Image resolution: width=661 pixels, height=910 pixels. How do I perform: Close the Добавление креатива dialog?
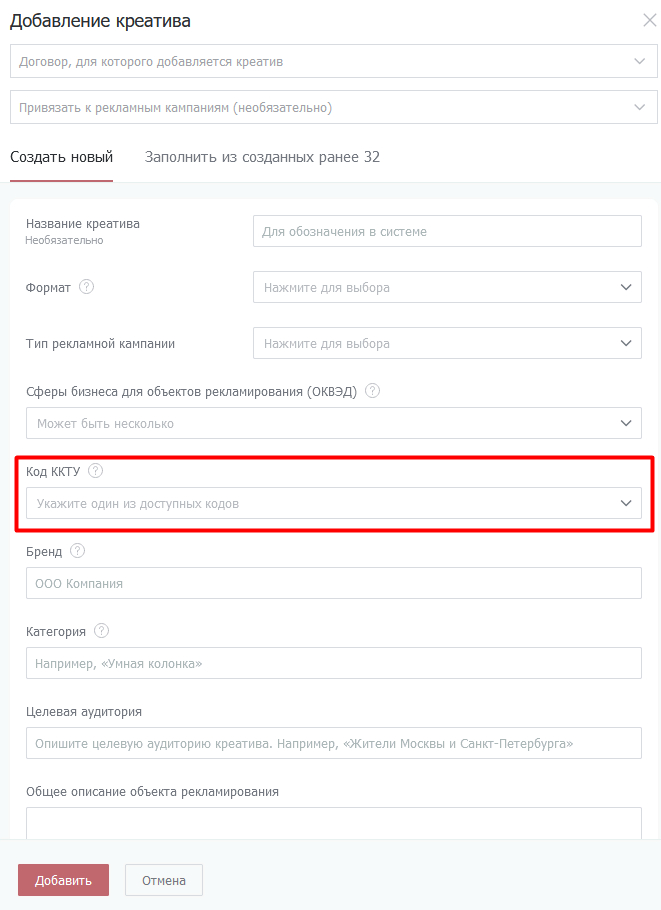point(649,20)
